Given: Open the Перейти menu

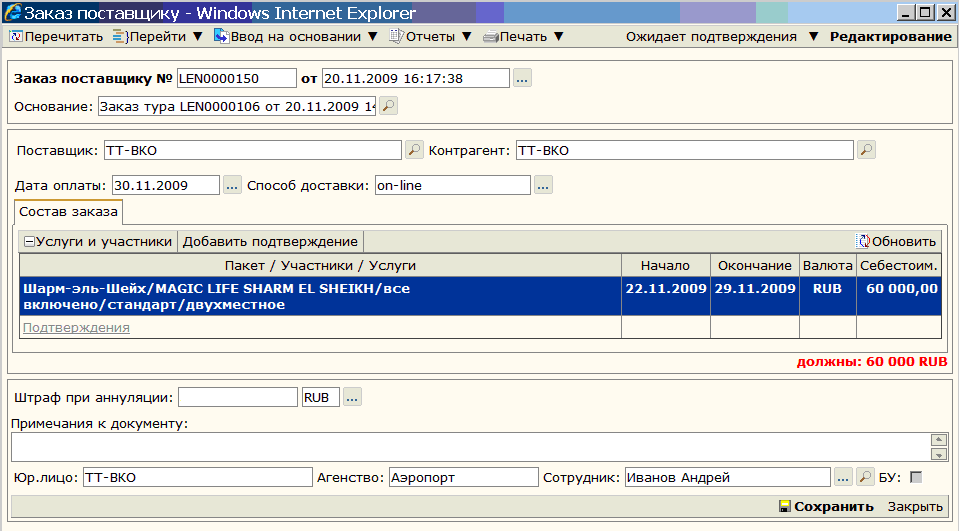Looking at the screenshot, I should point(157,37).
